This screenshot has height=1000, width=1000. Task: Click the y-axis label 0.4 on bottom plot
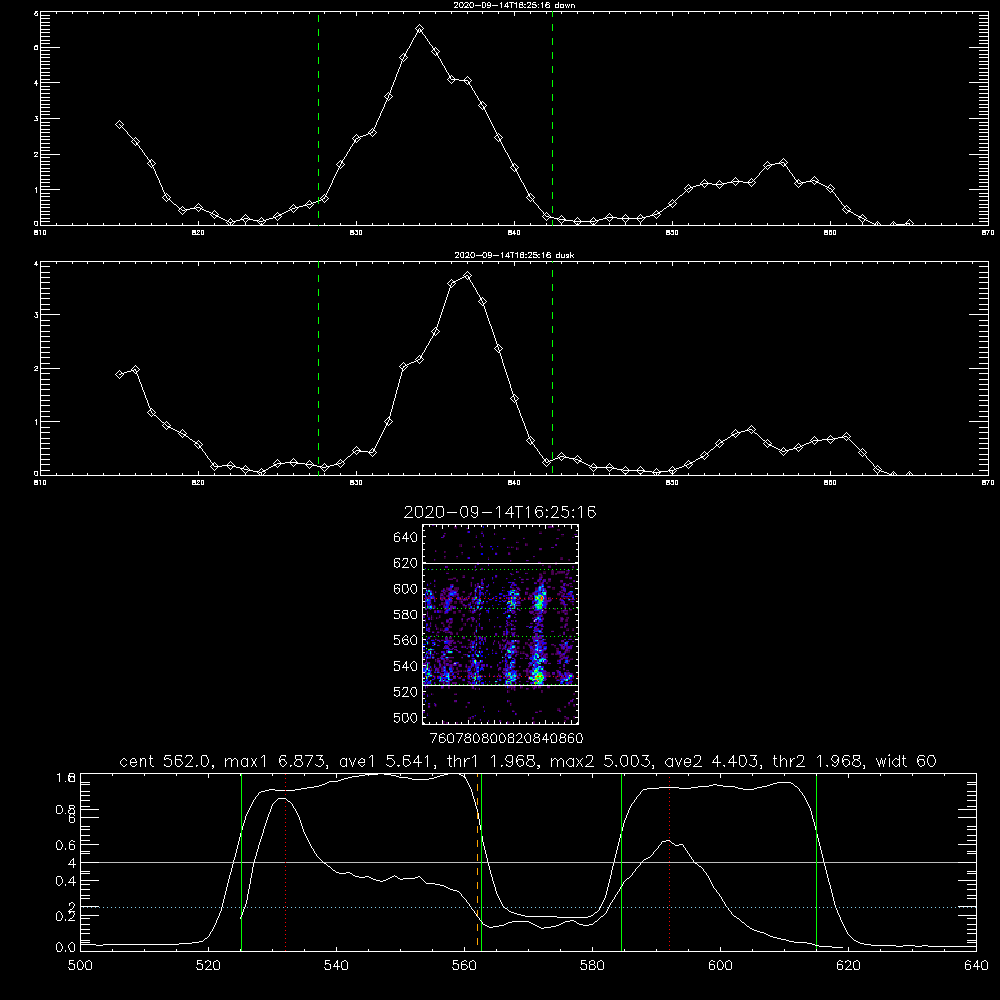pos(66,881)
